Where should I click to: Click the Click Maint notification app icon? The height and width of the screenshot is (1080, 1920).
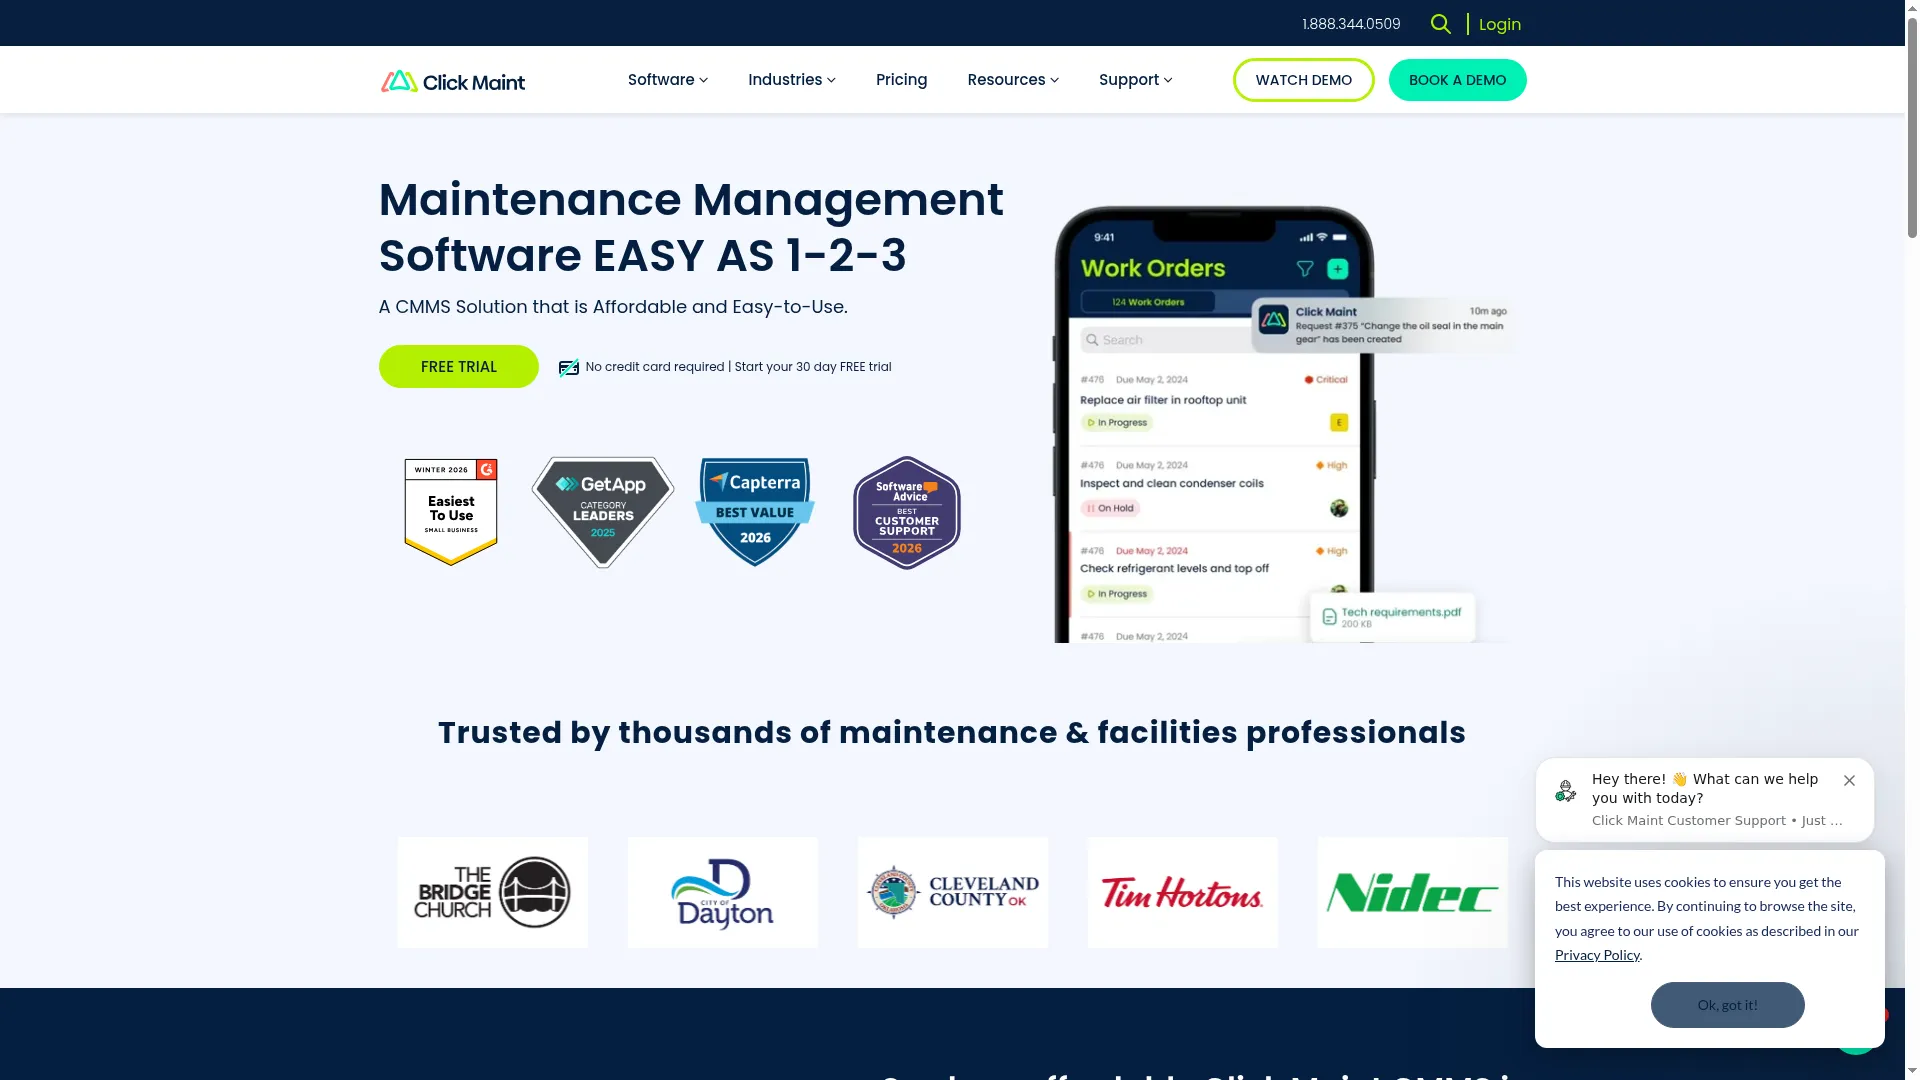pos(1273,321)
